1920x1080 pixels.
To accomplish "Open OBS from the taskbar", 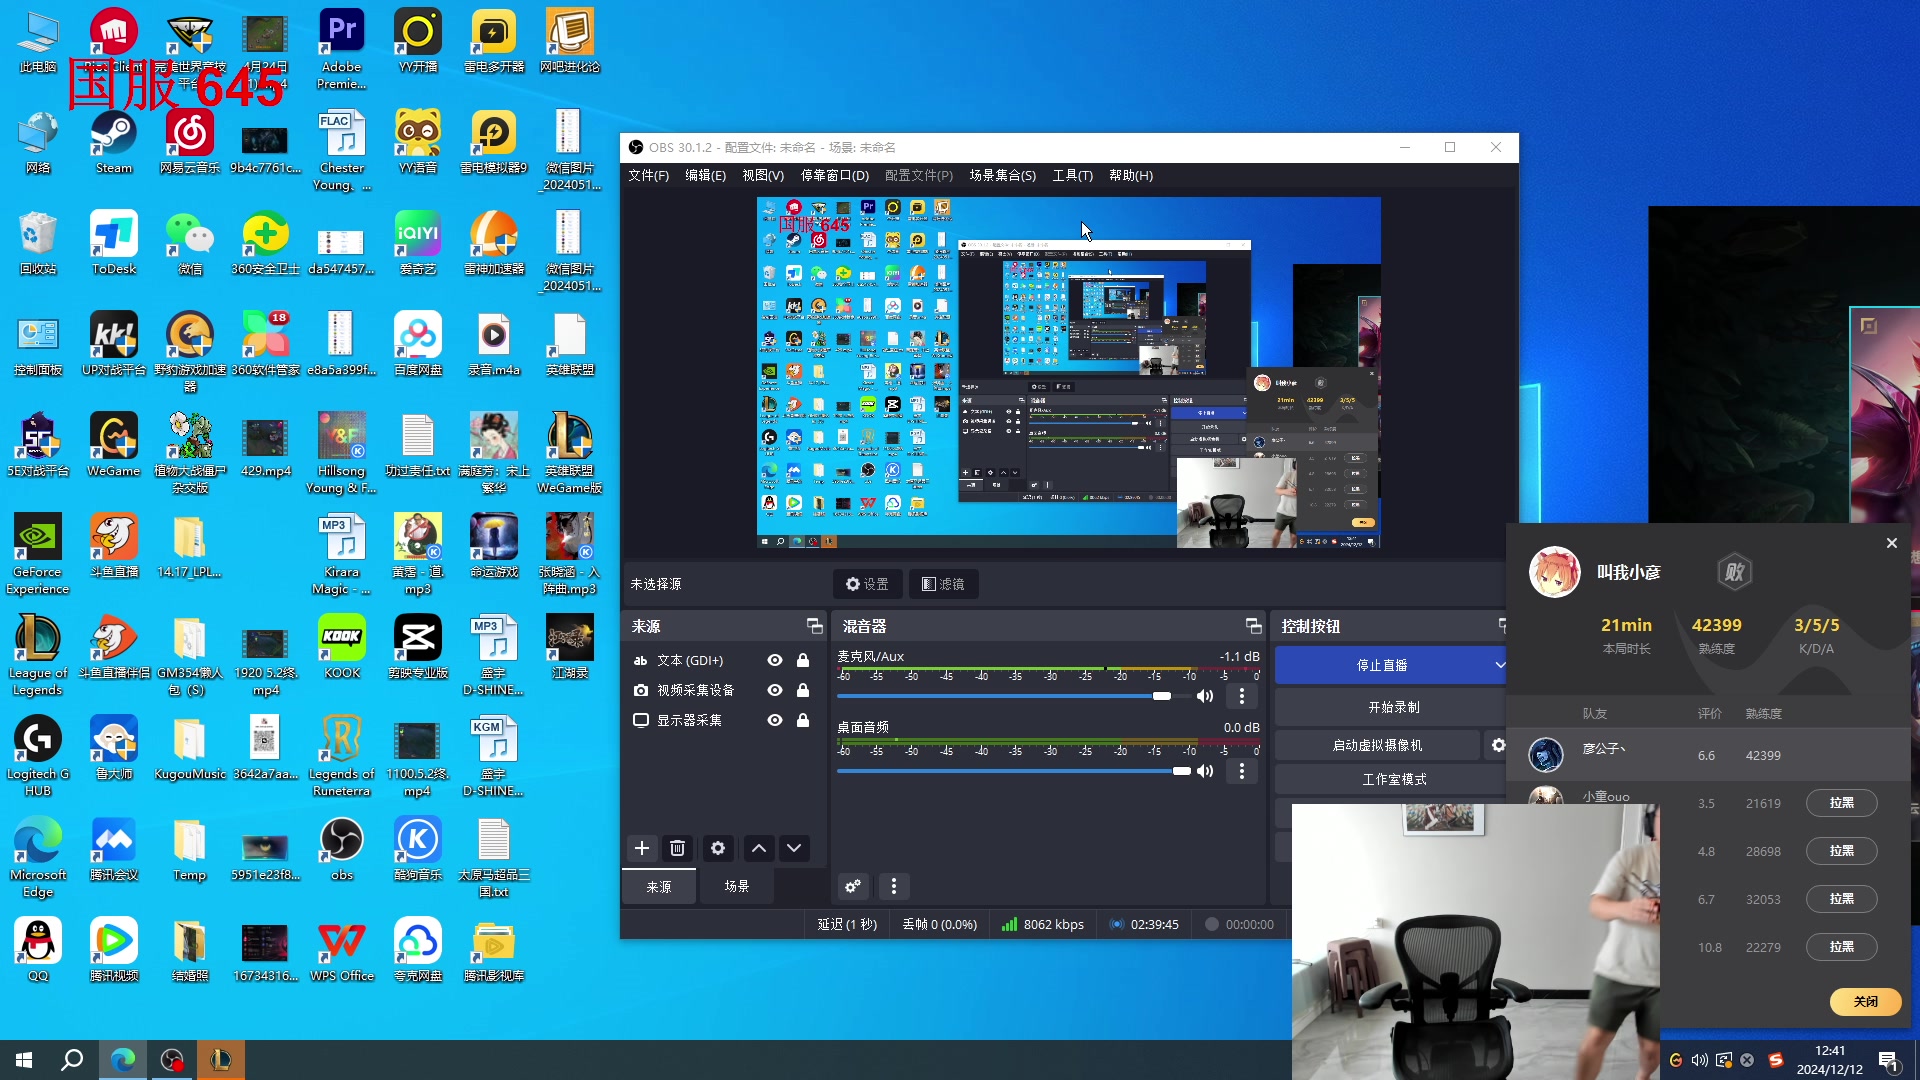I will [x=172, y=1060].
